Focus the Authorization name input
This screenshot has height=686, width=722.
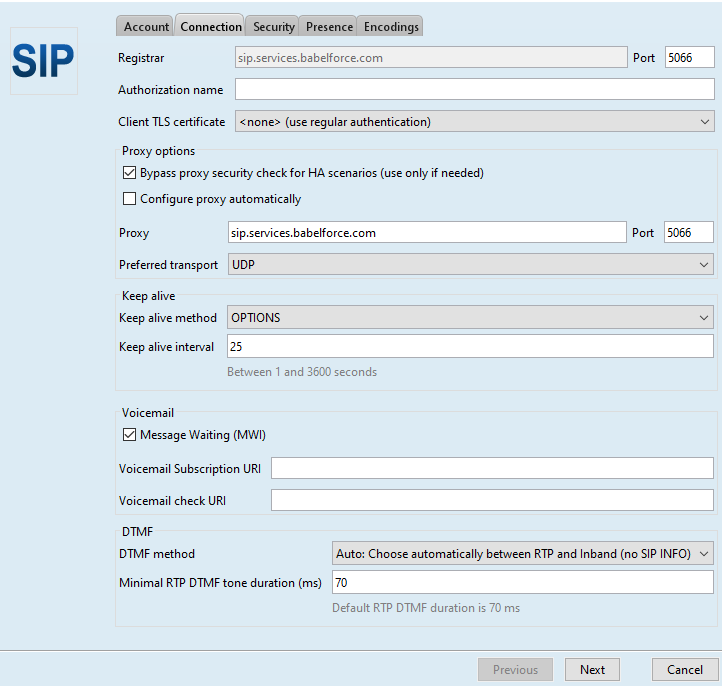(475, 89)
